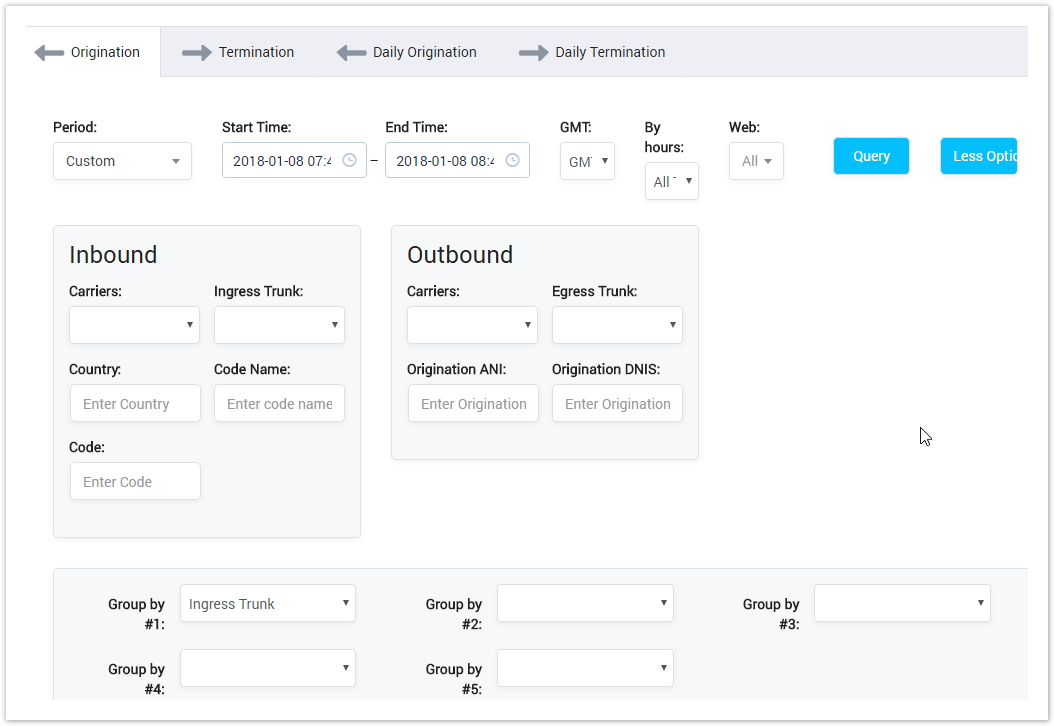The width and height of the screenshot is (1054, 726).
Task: Click the caret on Inbound Carriers dropdown
Action: click(x=190, y=325)
